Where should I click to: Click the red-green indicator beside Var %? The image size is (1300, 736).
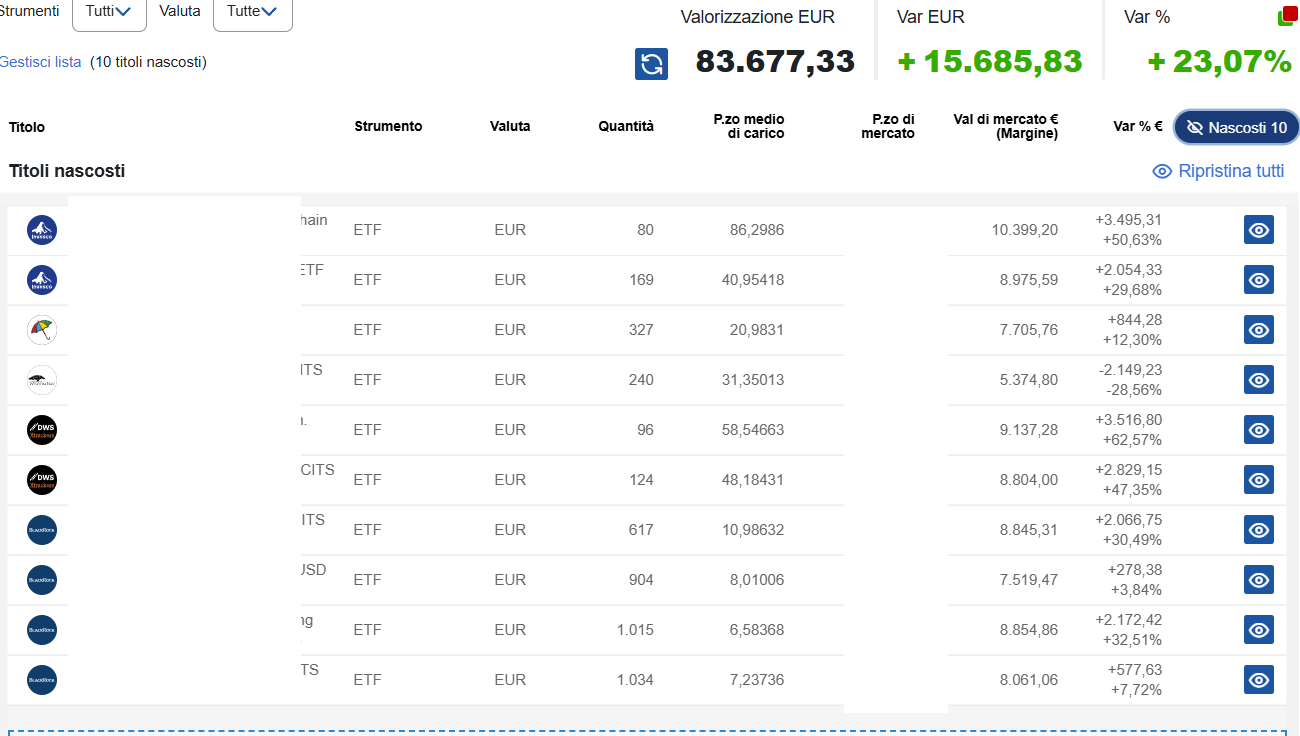[x=1286, y=17]
